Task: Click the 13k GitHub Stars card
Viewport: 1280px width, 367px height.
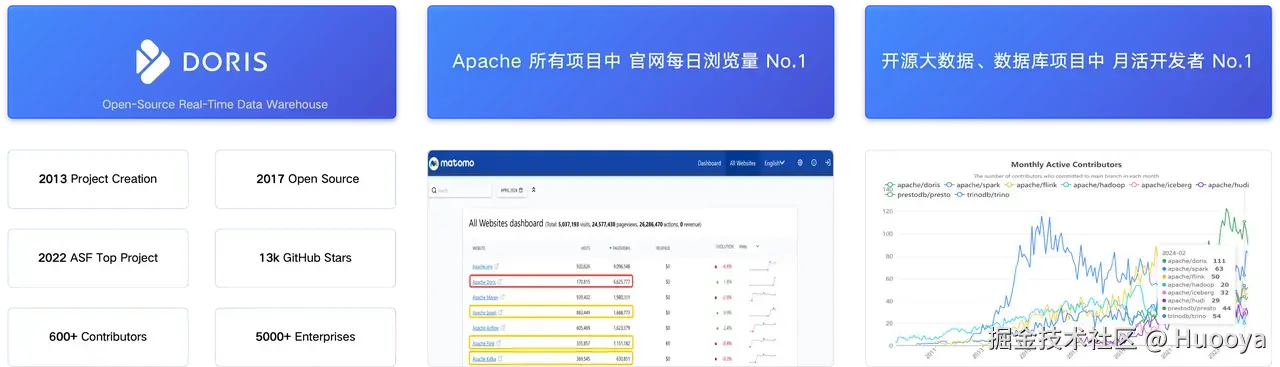Action: (306, 258)
